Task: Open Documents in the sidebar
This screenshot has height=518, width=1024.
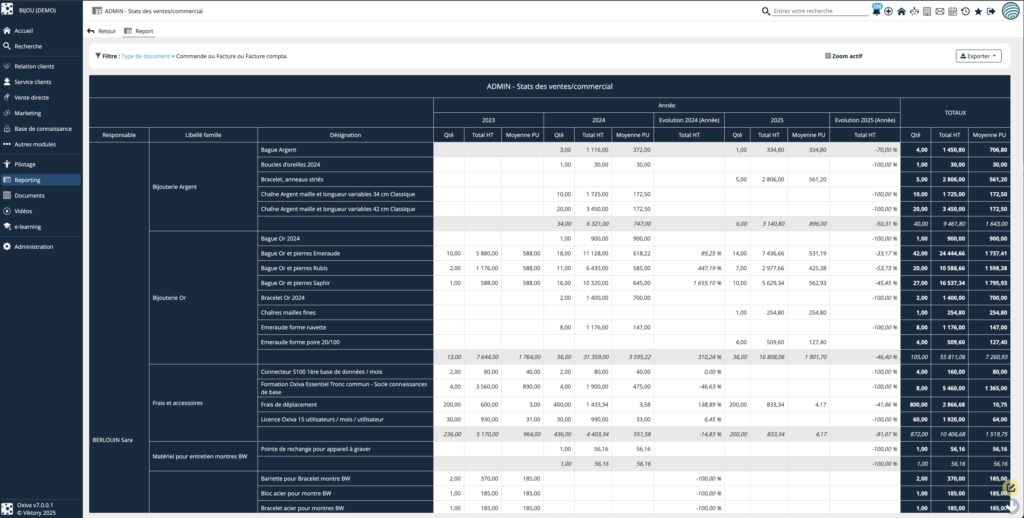Action: (29, 195)
